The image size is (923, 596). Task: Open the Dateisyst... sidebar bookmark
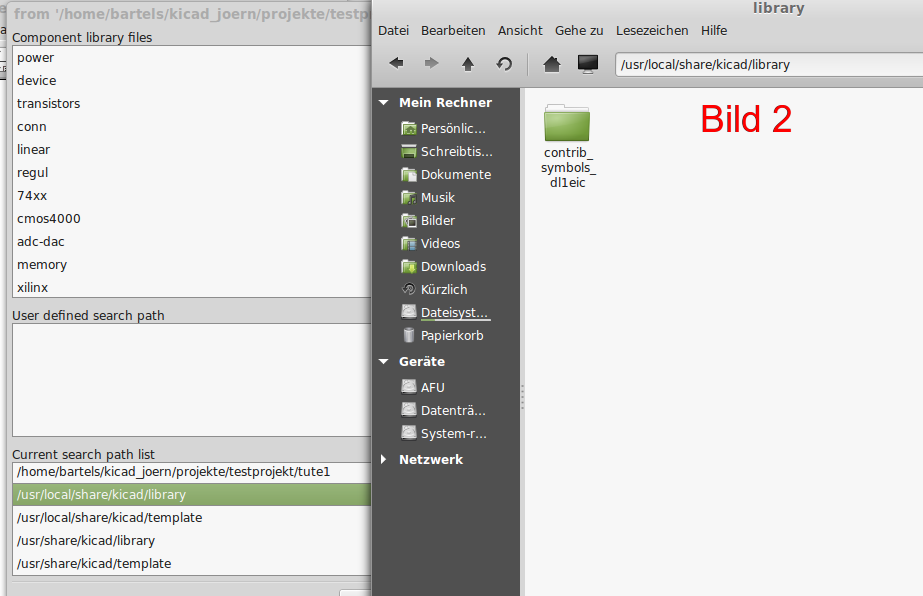click(446, 312)
